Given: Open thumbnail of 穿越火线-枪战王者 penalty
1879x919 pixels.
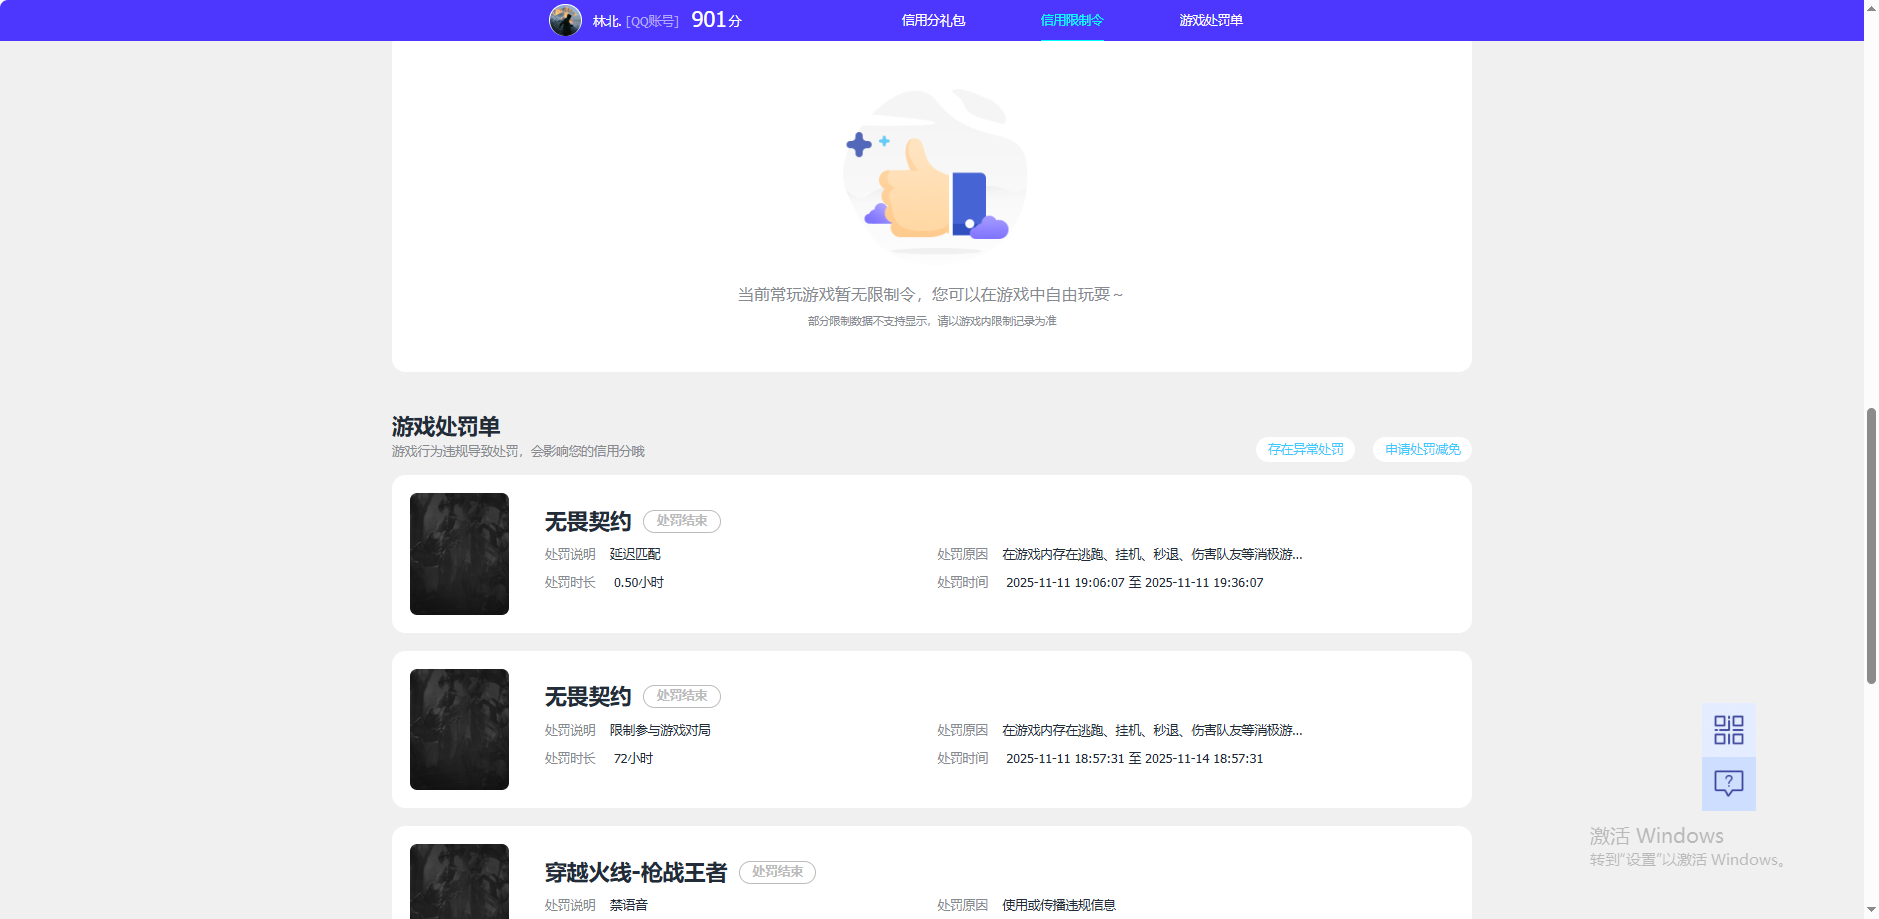Looking at the screenshot, I should [459, 881].
